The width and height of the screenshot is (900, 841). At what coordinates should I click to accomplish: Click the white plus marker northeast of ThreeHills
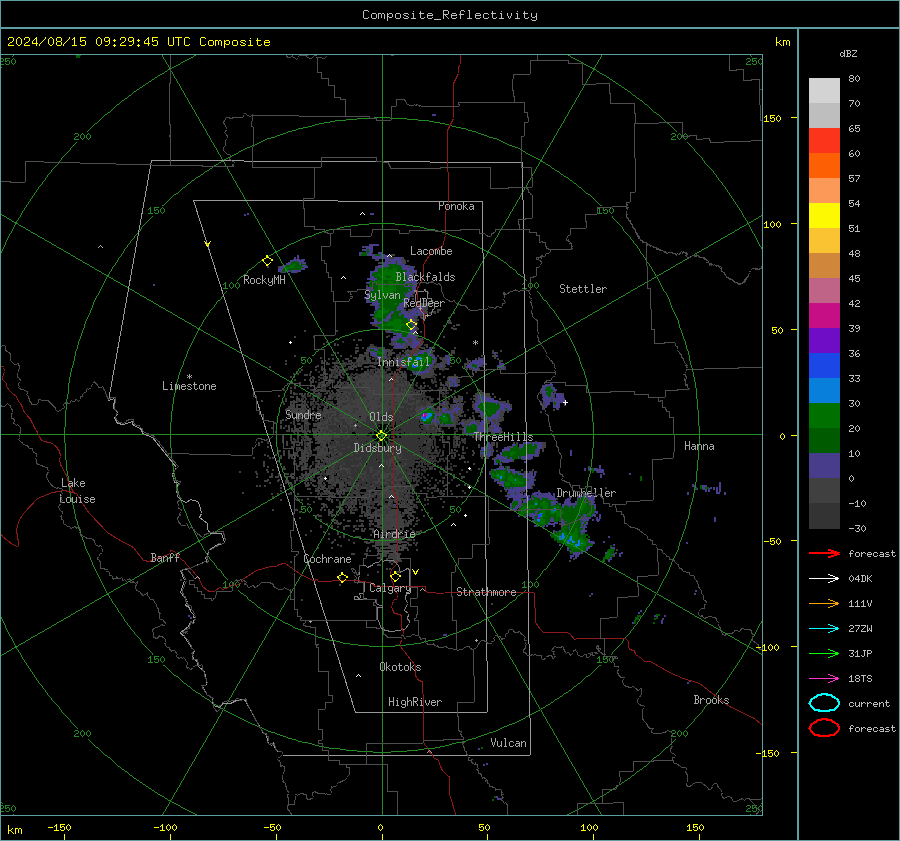click(565, 402)
